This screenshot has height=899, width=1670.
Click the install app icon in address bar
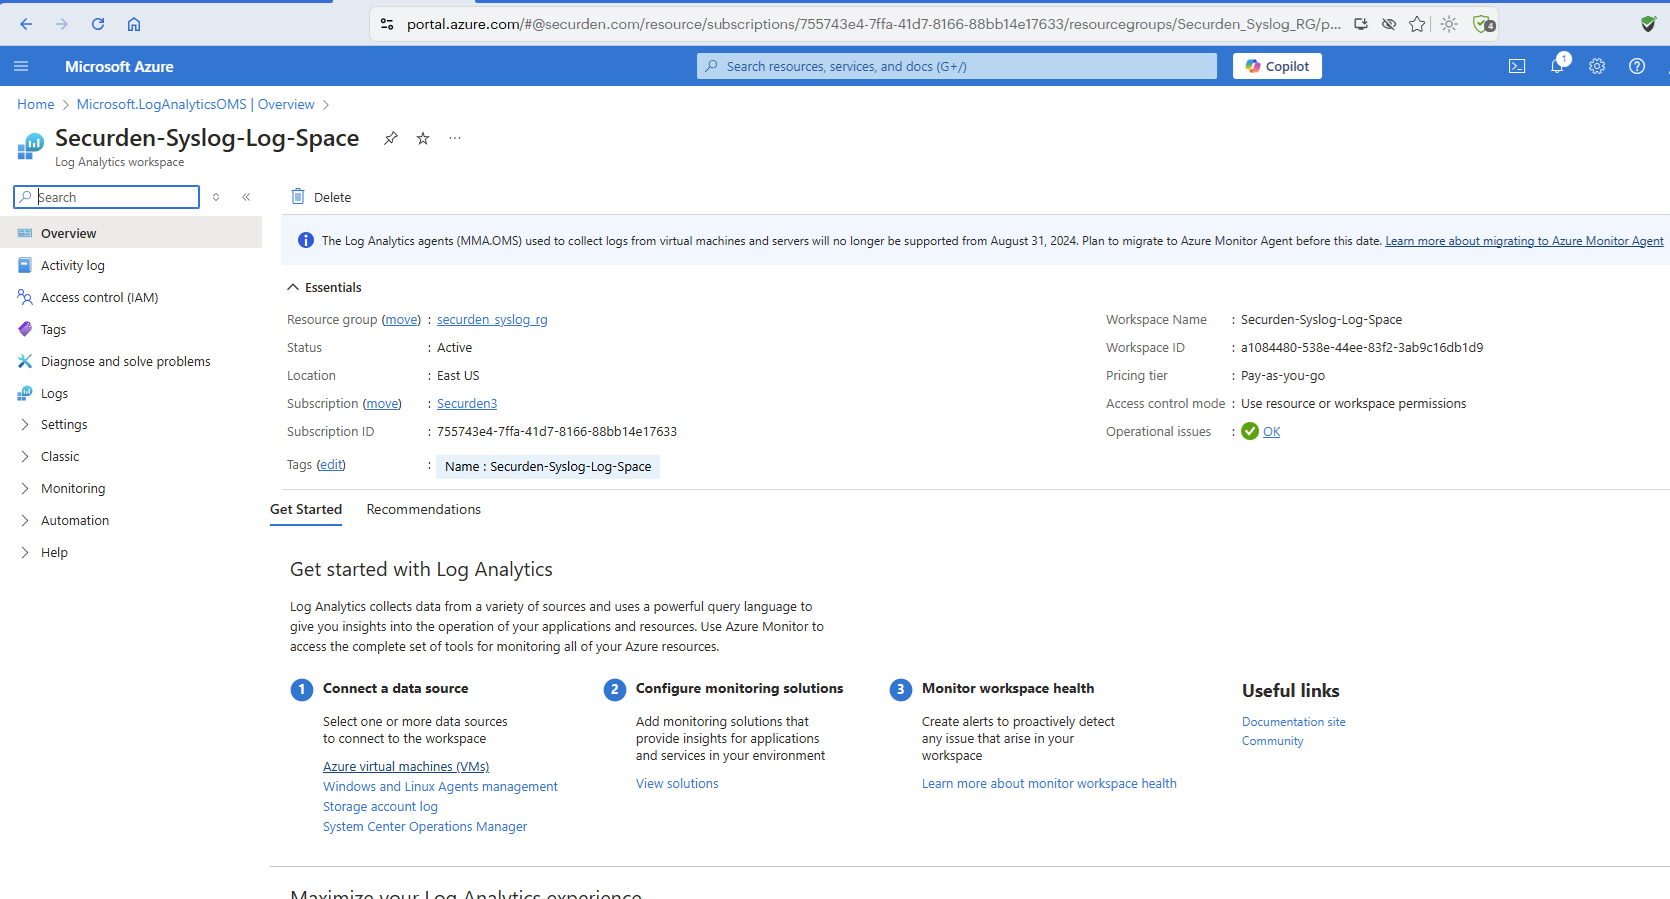[x=1361, y=24]
